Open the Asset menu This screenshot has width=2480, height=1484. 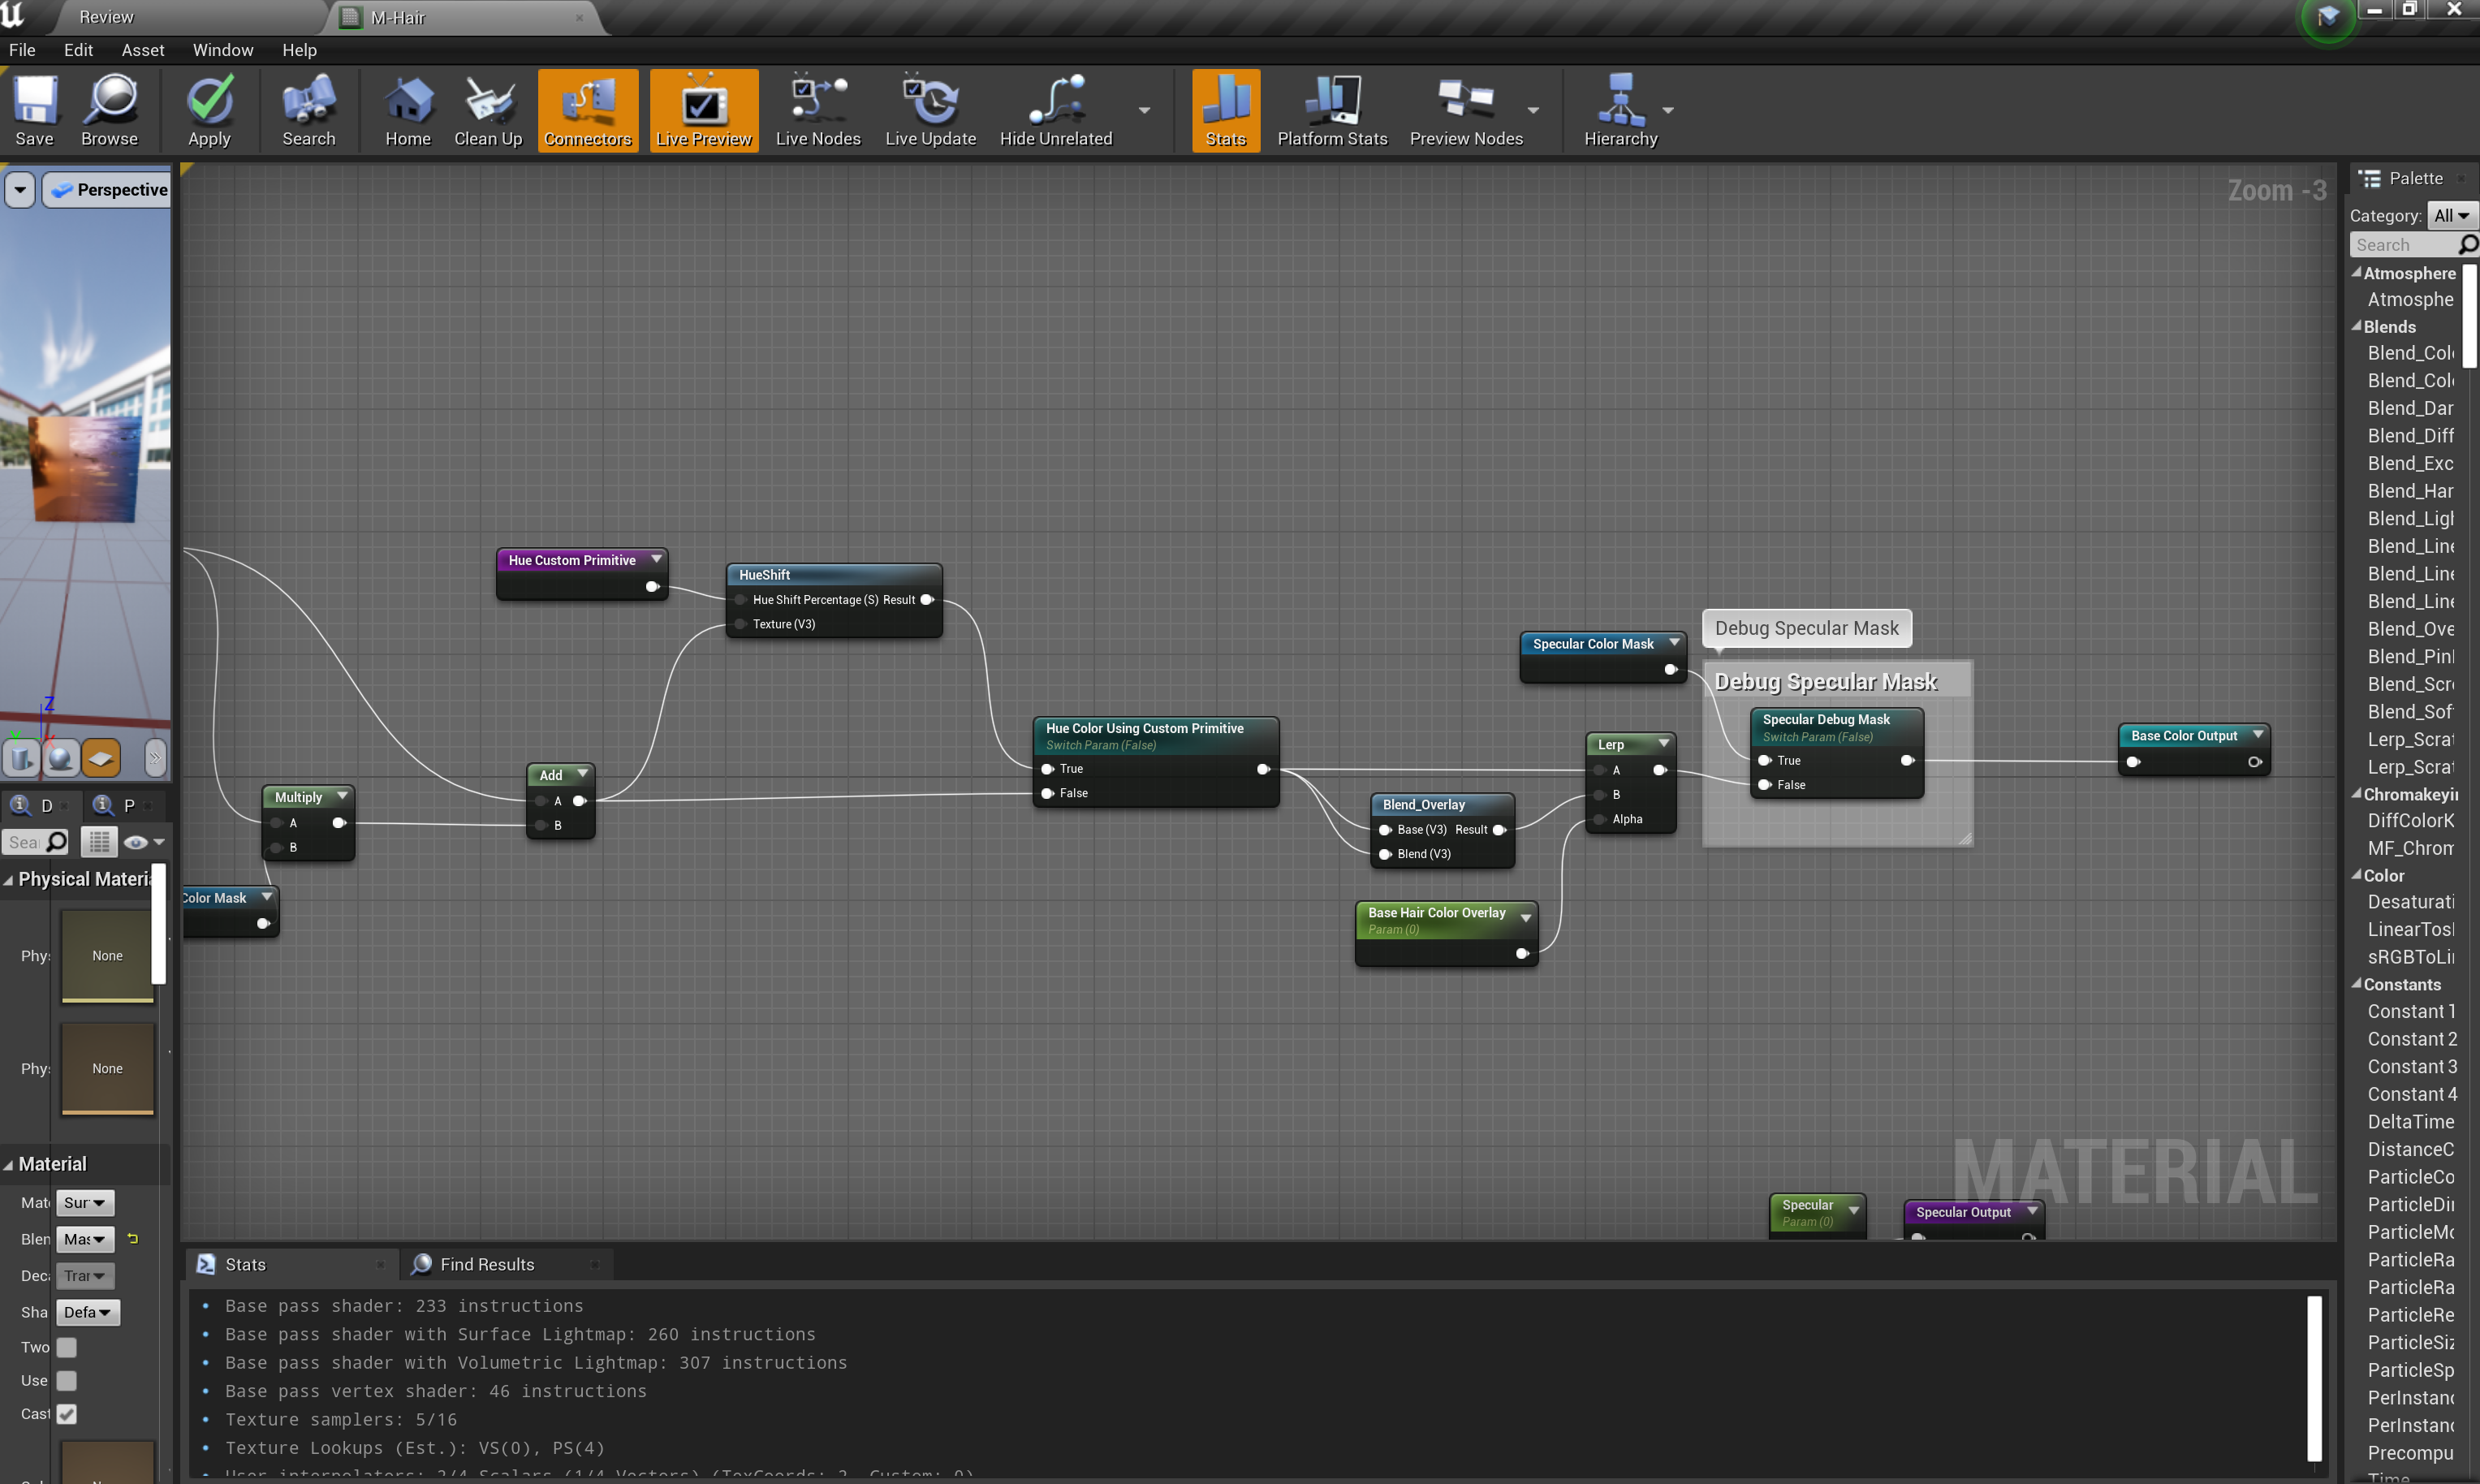point(143,50)
